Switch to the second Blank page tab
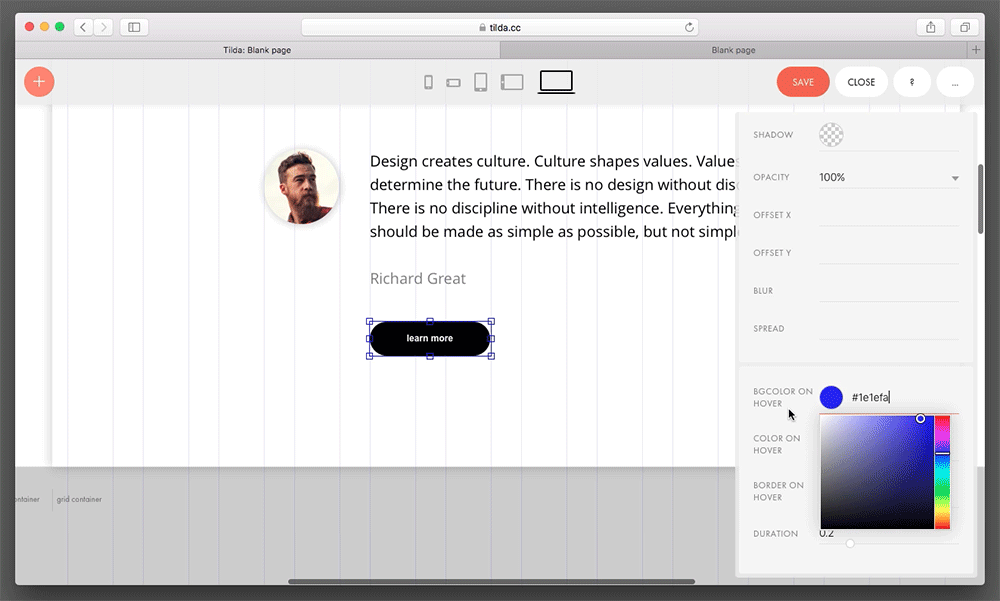The height and width of the screenshot is (601, 1000). 733,50
